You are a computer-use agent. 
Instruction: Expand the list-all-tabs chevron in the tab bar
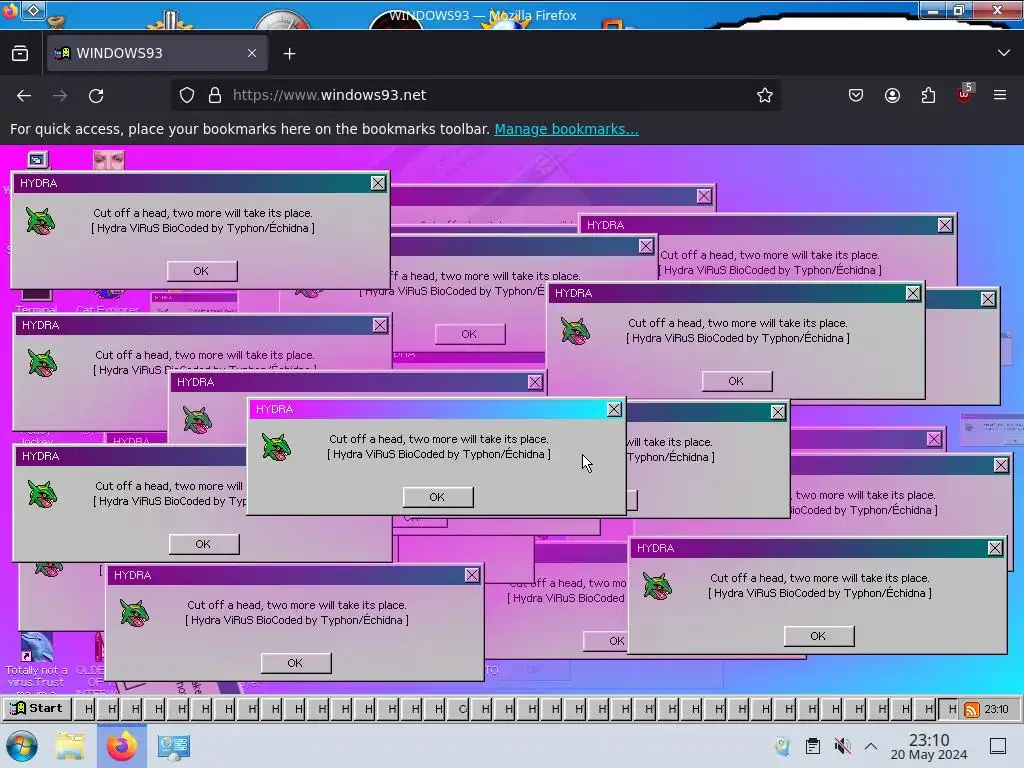[1004, 53]
